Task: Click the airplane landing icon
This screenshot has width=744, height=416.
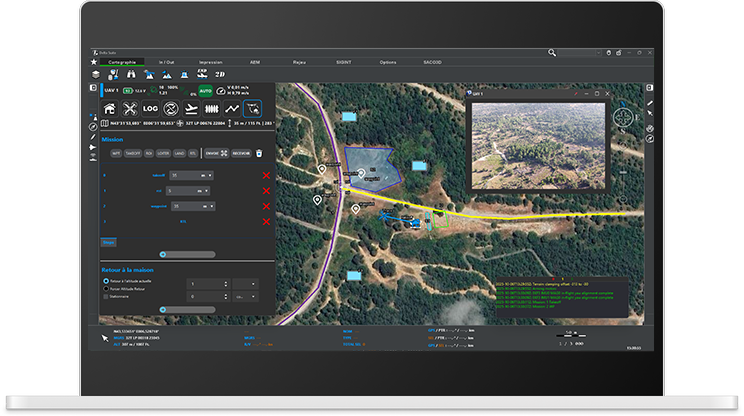Action: [190, 108]
